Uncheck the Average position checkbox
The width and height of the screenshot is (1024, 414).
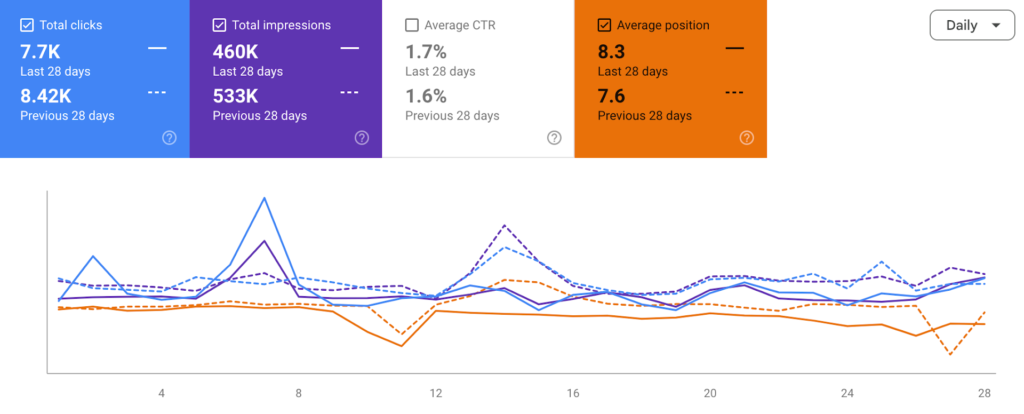[604, 25]
